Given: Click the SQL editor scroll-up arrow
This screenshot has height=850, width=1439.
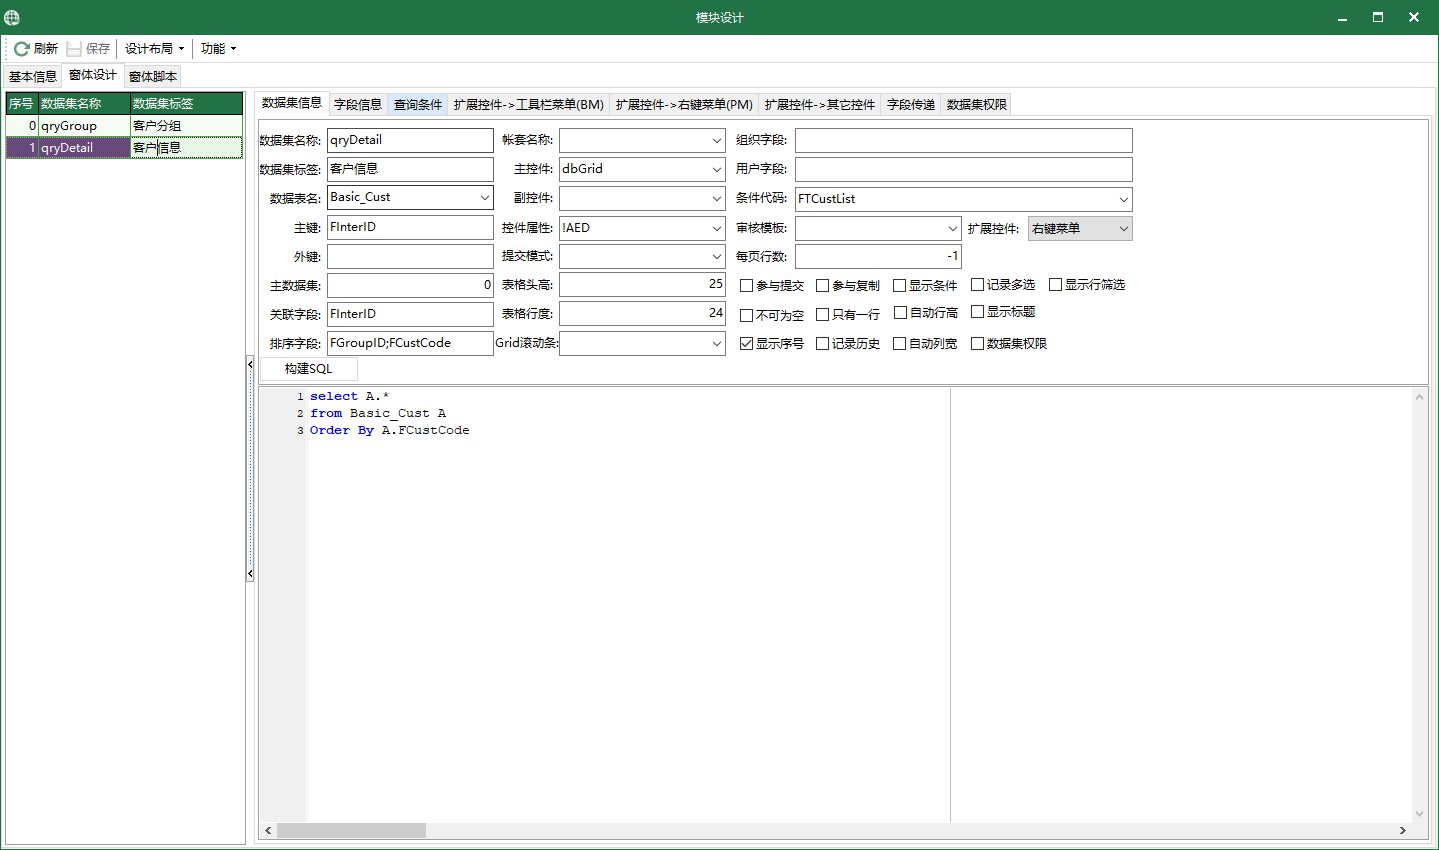Looking at the screenshot, I should pyautogui.click(x=1419, y=397).
